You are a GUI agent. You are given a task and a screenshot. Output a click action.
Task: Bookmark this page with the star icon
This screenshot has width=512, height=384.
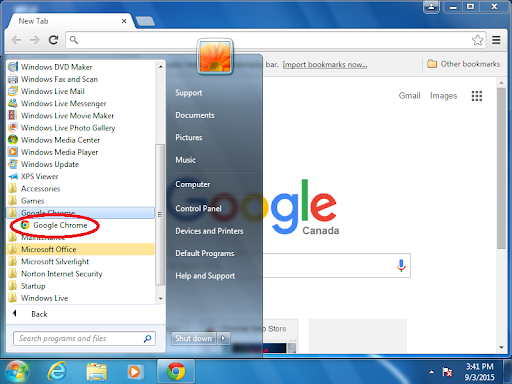477,40
